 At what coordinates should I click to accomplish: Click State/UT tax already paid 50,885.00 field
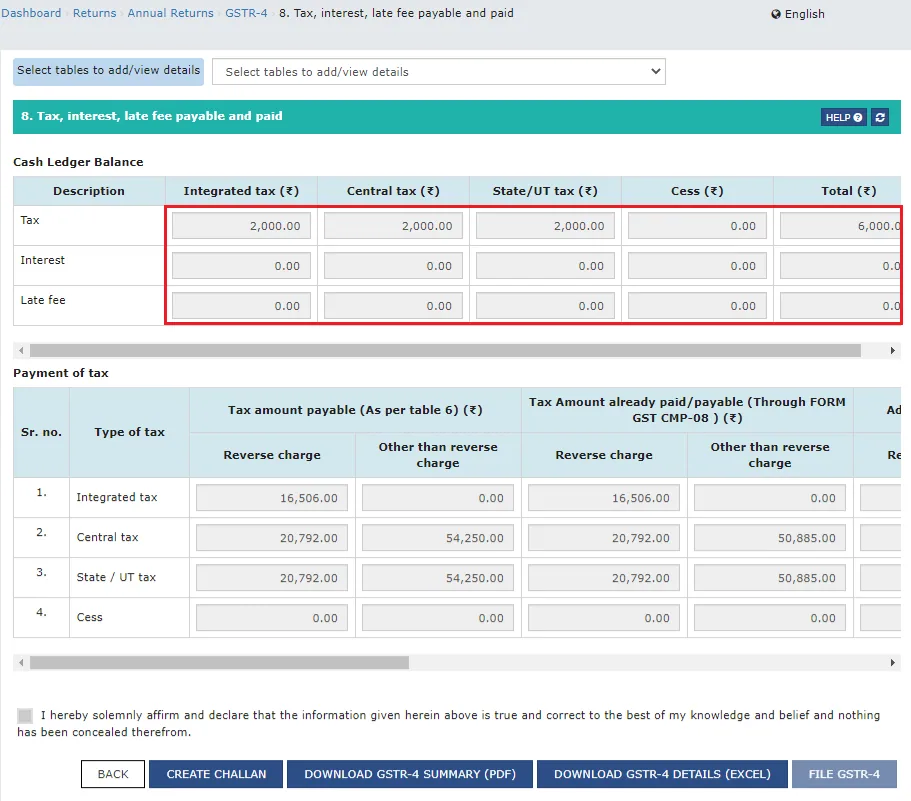[x=770, y=578]
